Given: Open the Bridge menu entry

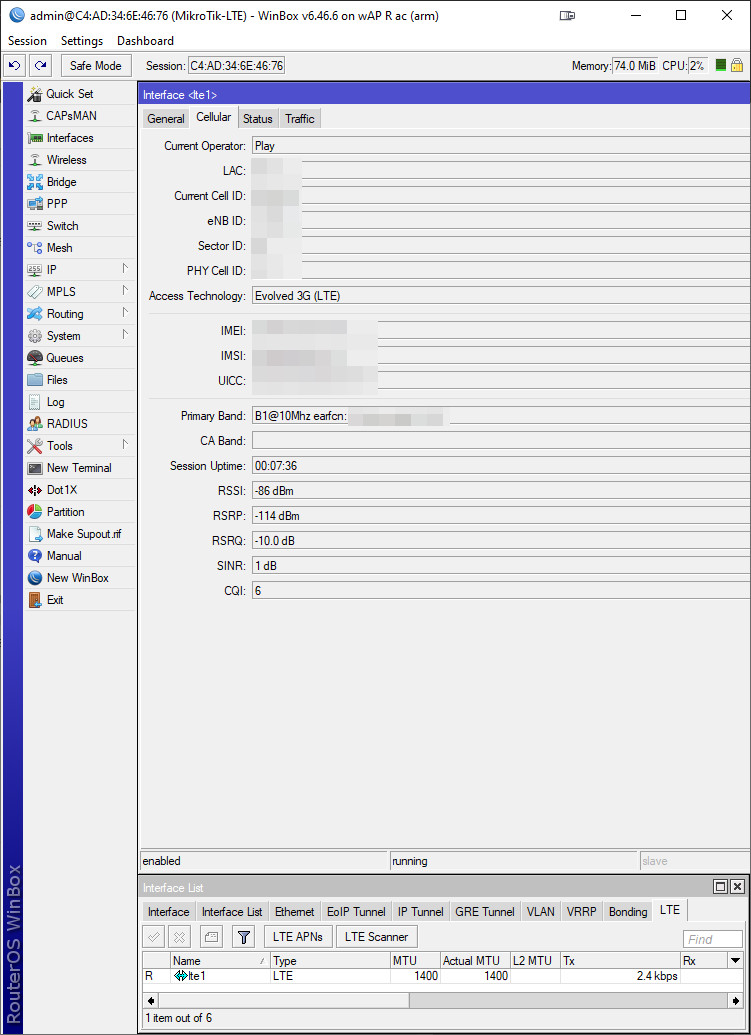Looking at the screenshot, I should (x=80, y=182).
